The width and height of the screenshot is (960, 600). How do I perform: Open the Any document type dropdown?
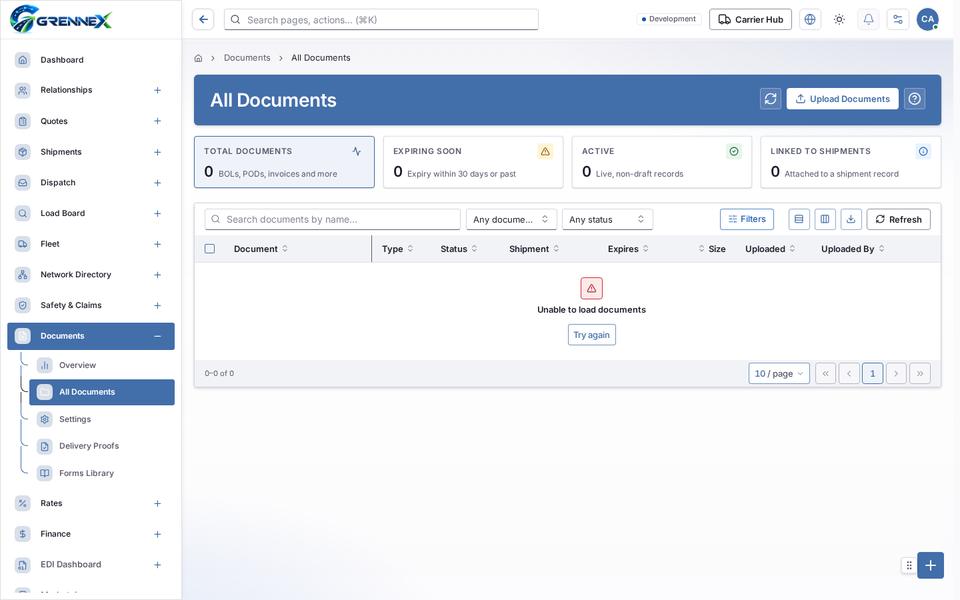511,219
